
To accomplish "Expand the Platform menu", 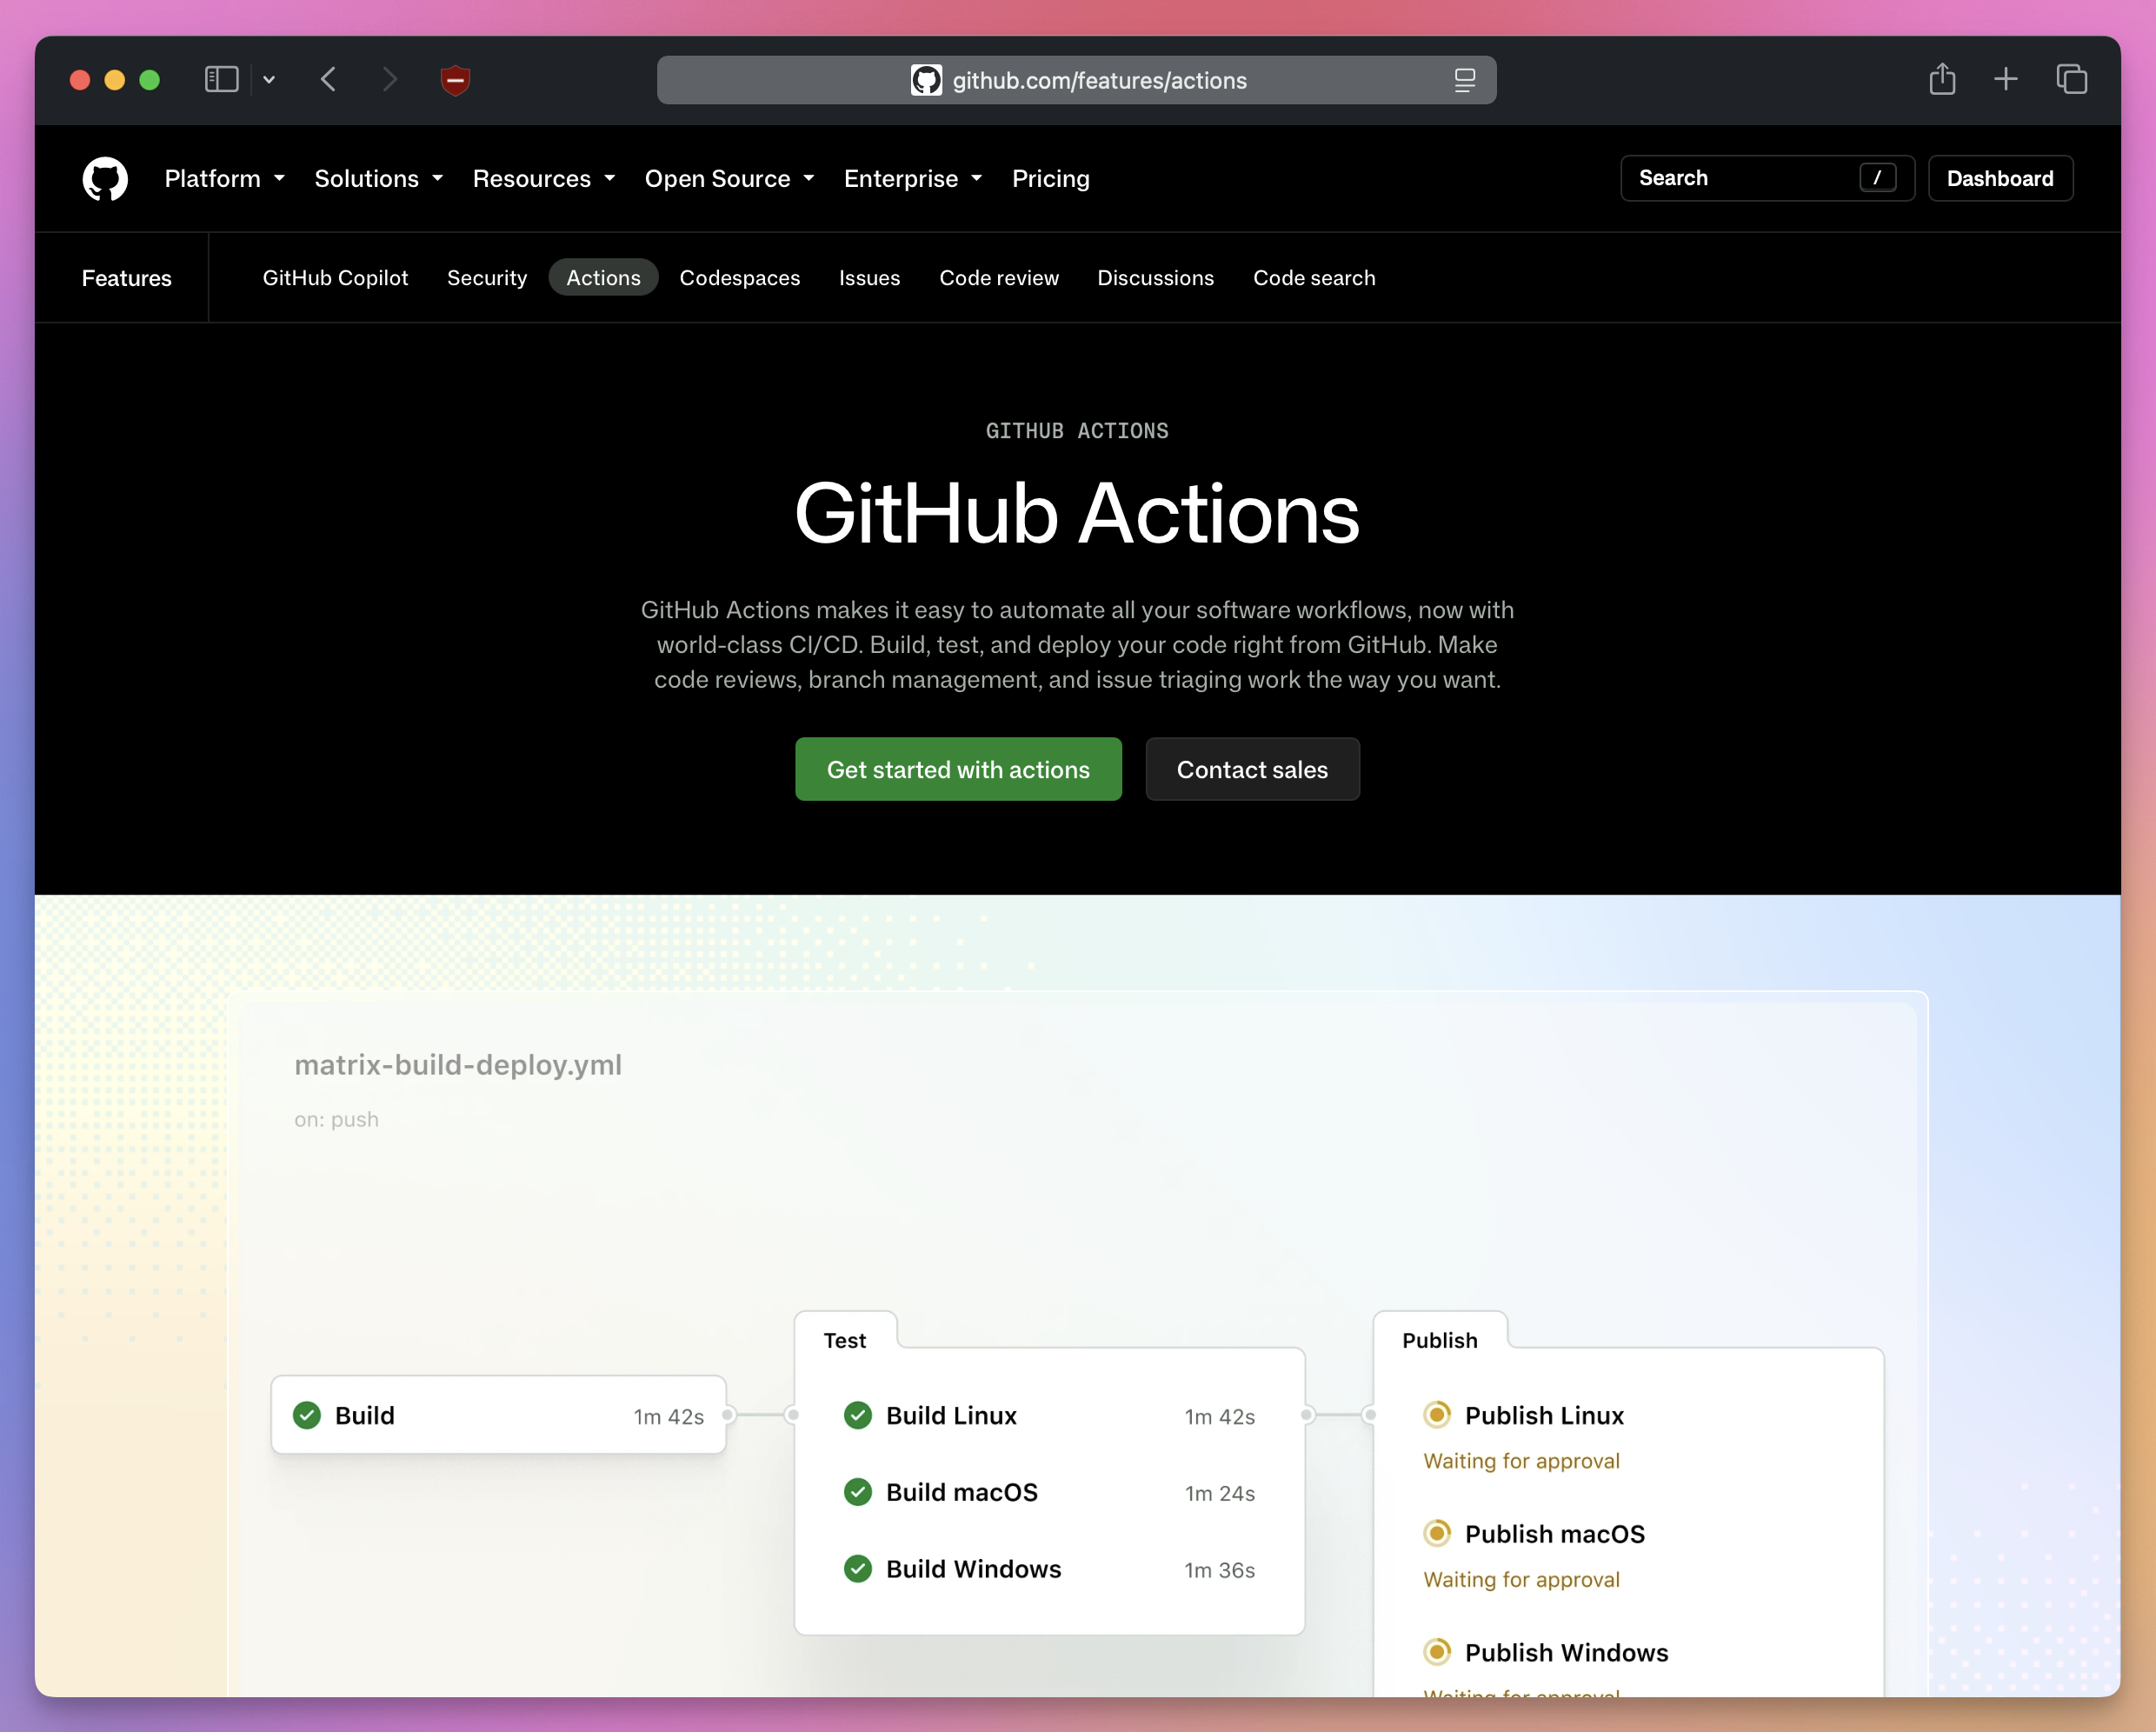I will pyautogui.click(x=225, y=179).
